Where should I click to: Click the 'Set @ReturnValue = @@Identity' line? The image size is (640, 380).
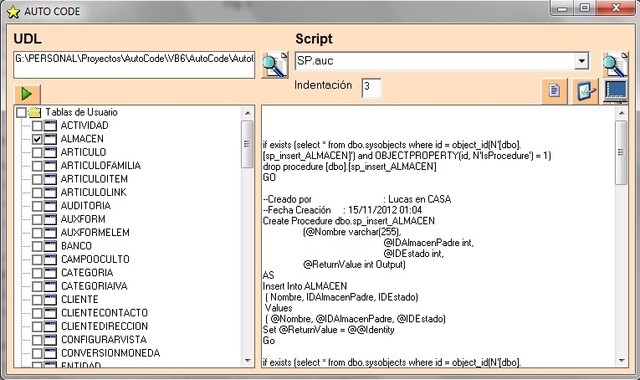[x=329, y=330]
